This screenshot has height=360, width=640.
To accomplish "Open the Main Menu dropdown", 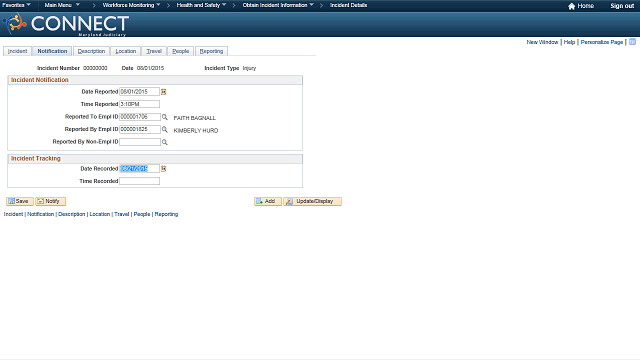I will tap(62, 5).
